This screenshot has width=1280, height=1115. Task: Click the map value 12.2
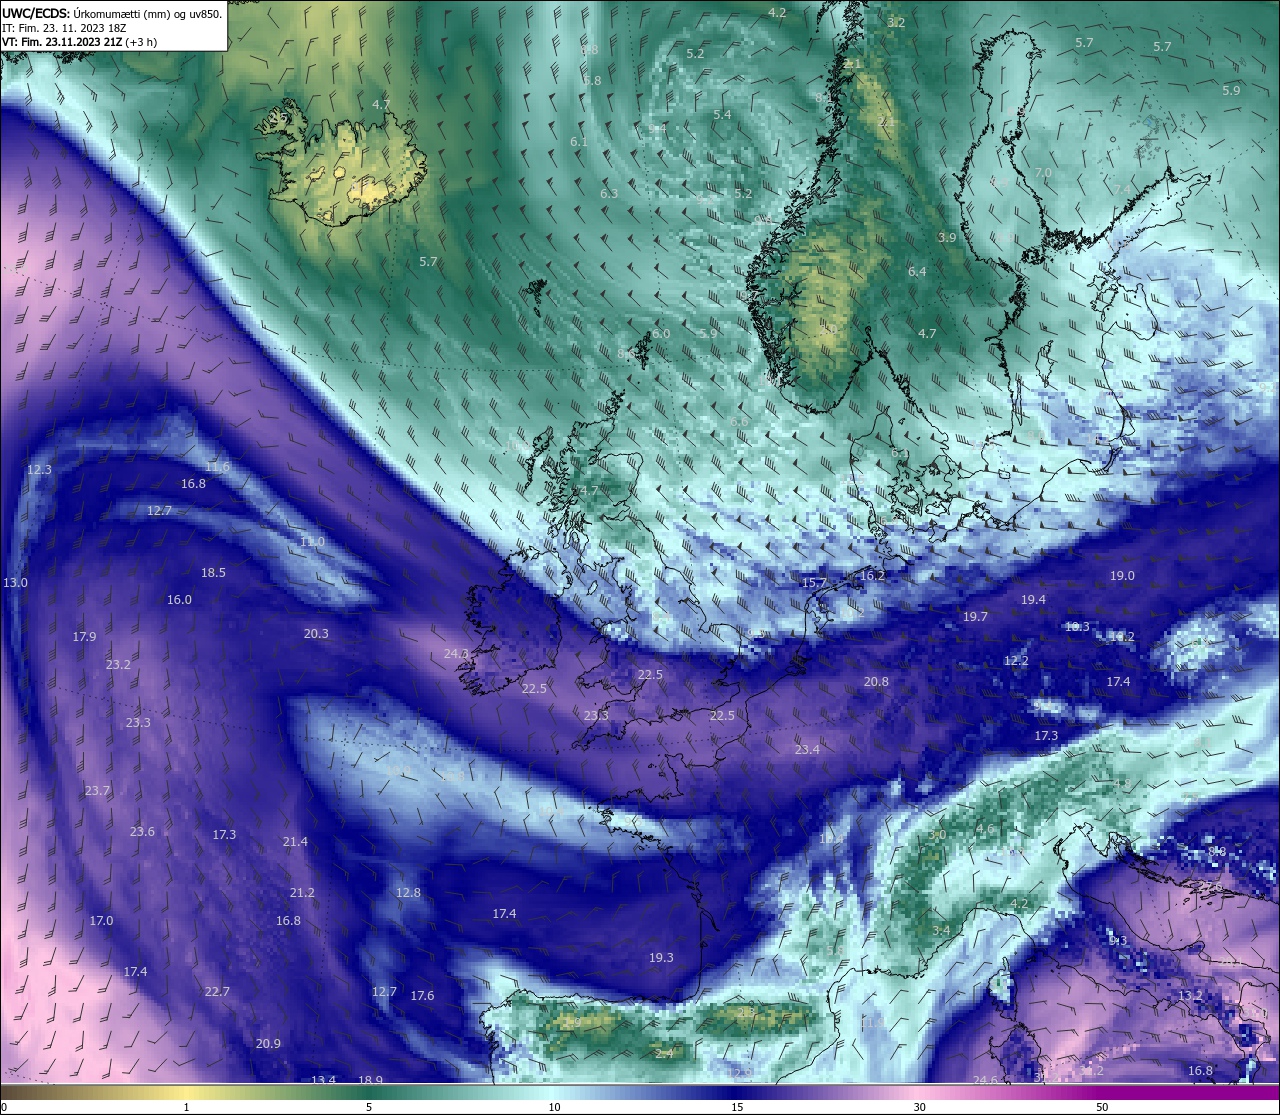pyautogui.click(x=1016, y=660)
